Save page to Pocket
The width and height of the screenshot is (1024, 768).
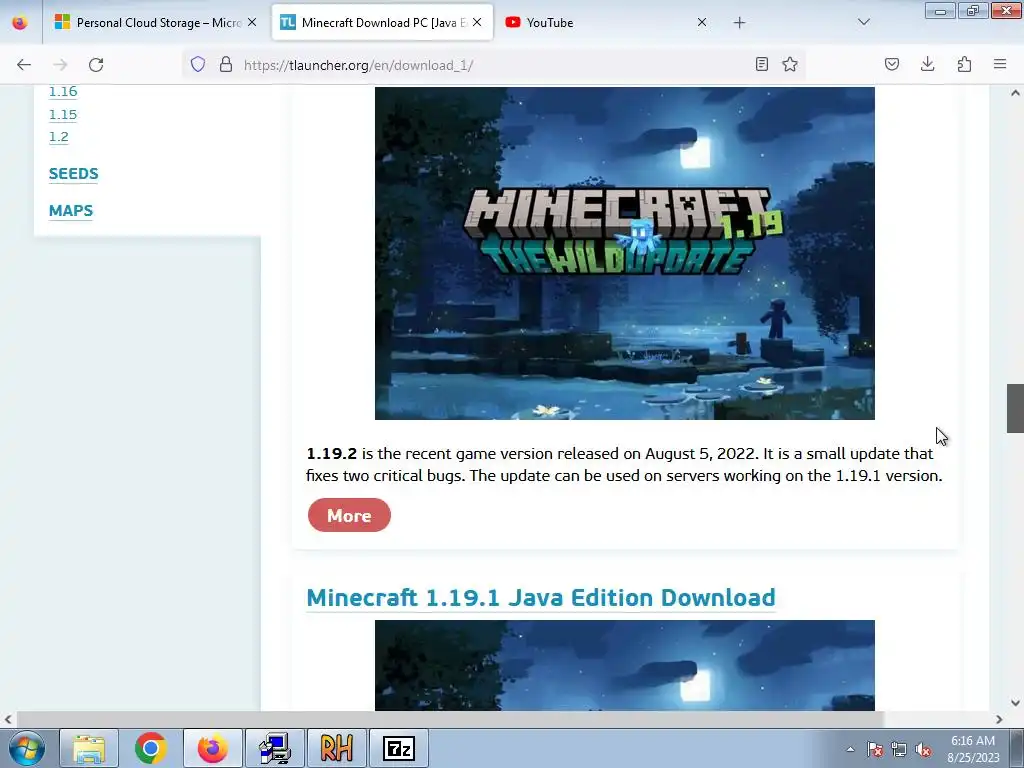coord(892,64)
